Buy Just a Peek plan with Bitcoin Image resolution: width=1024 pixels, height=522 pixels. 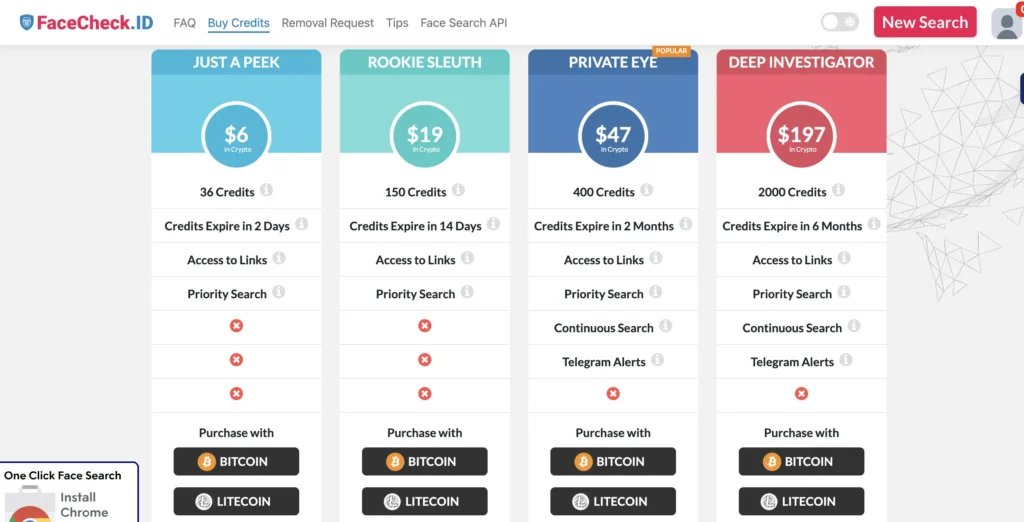pos(236,461)
